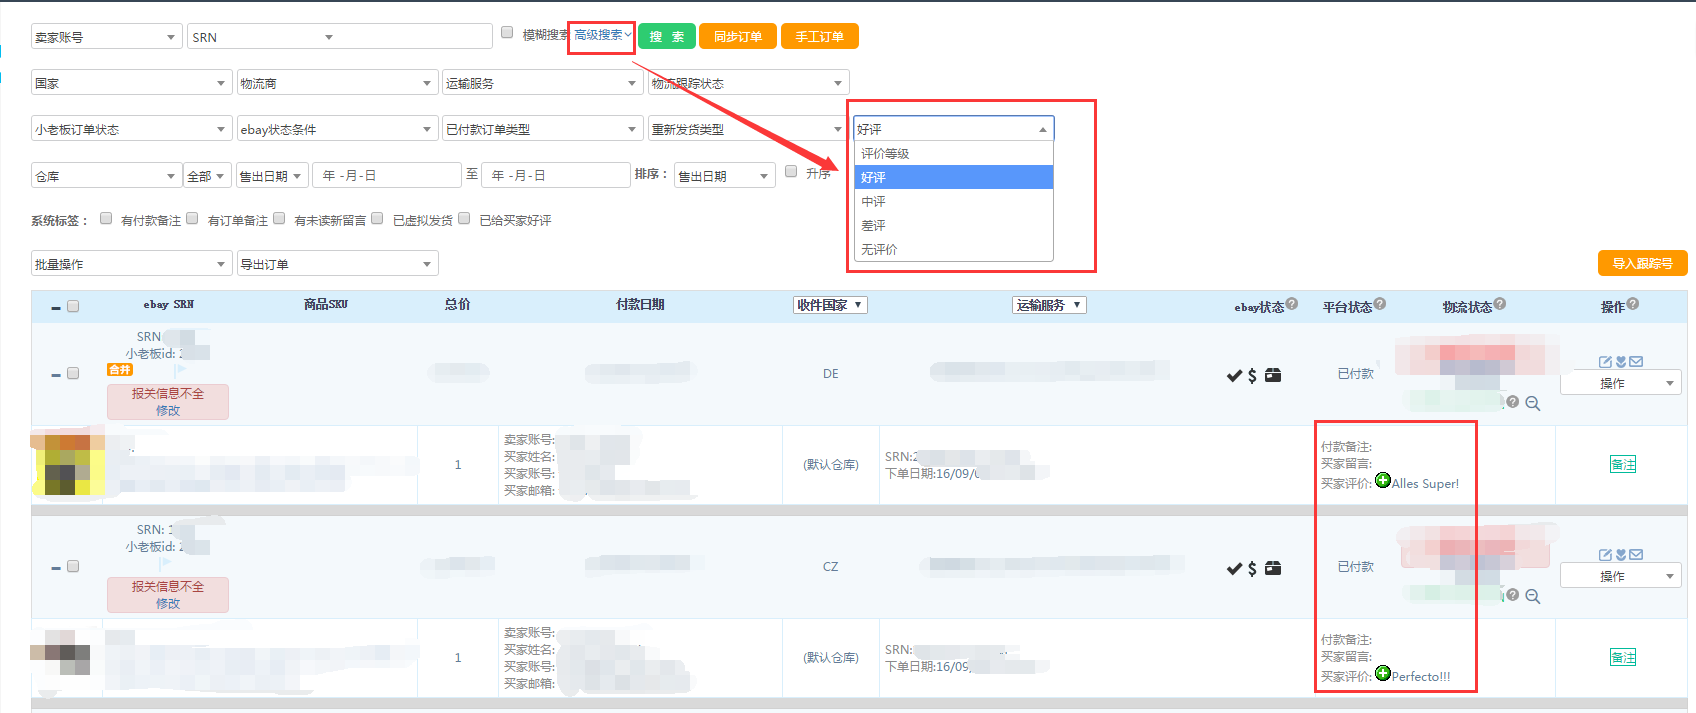Click the 导入跟踪号 import tracking button

pyautogui.click(x=1642, y=263)
